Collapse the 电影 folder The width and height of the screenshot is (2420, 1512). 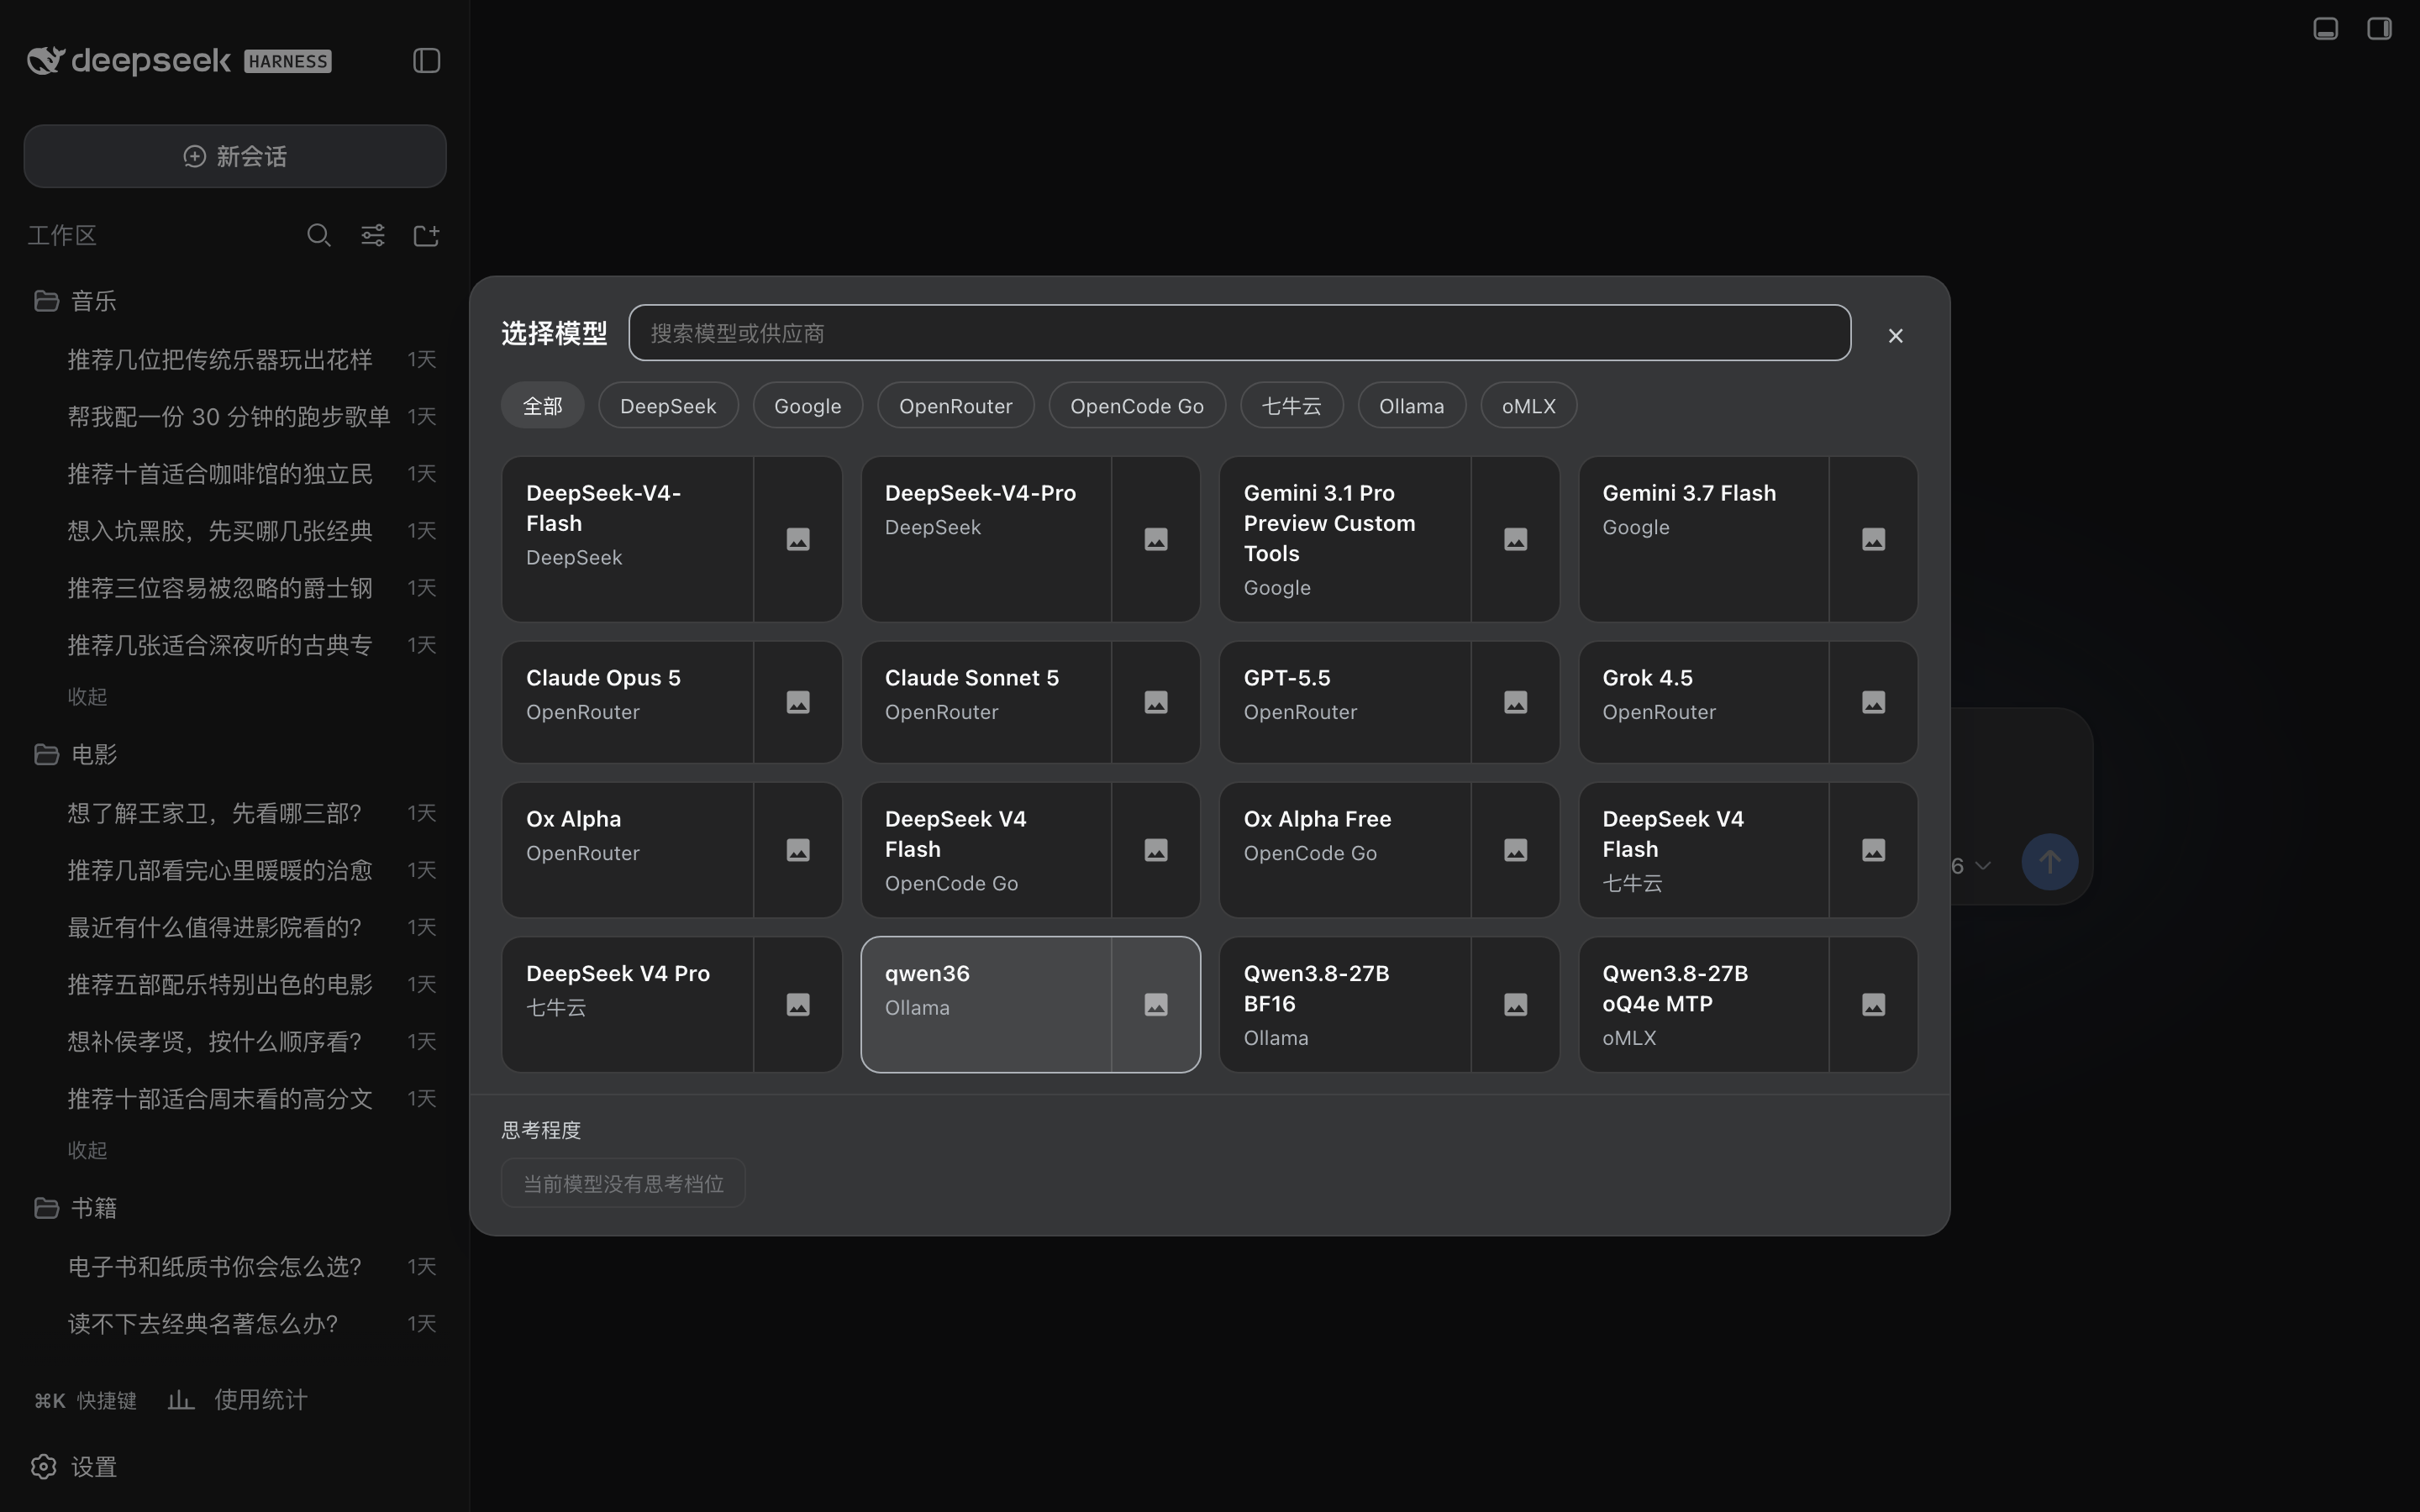point(76,754)
